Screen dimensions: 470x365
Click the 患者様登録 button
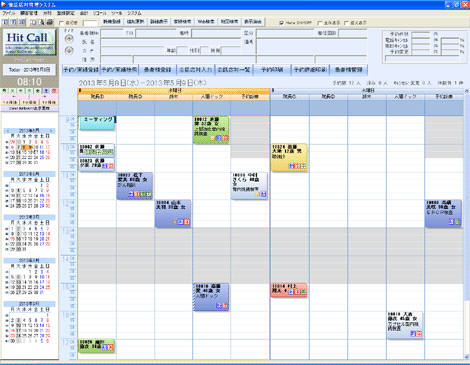click(x=157, y=70)
